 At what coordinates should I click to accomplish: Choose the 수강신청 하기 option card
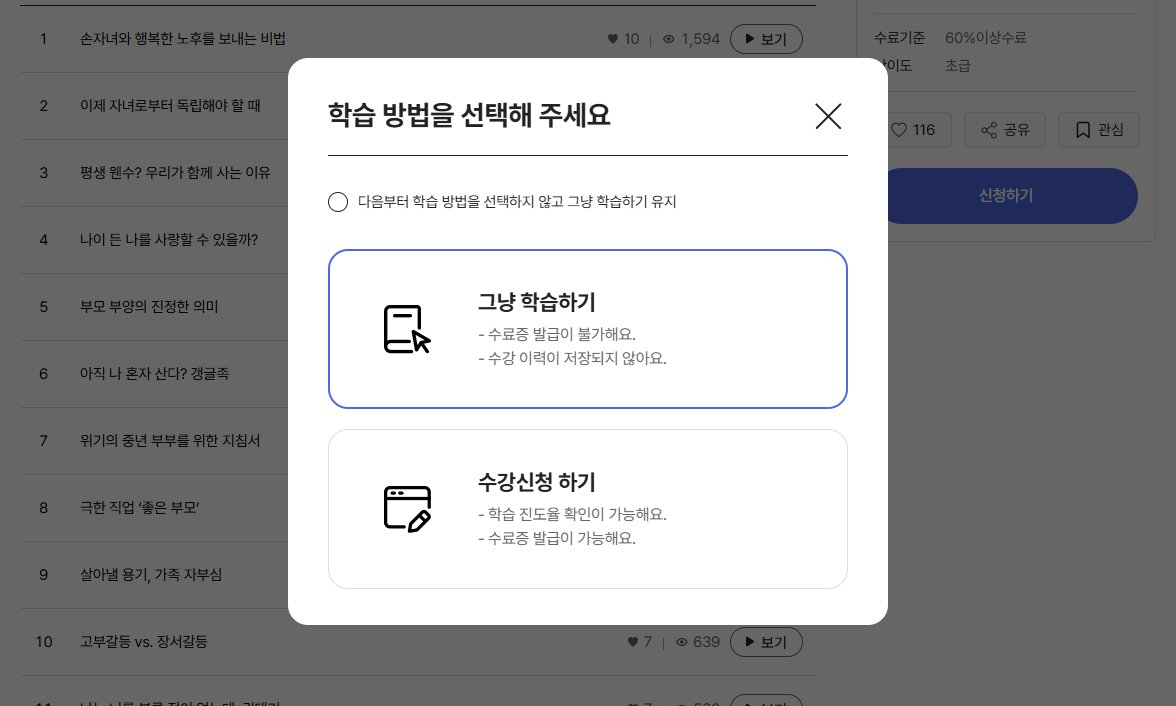[587, 509]
